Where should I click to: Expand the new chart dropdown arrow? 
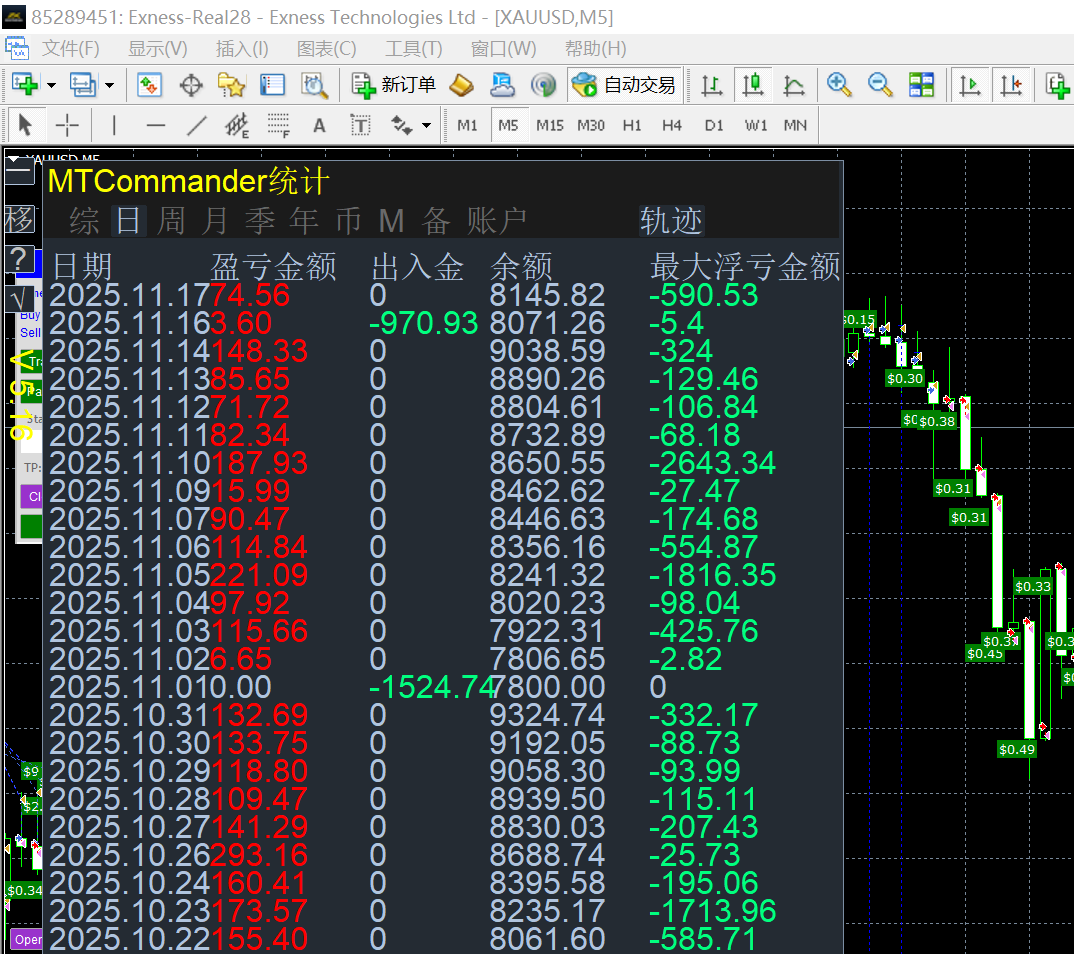point(51,86)
